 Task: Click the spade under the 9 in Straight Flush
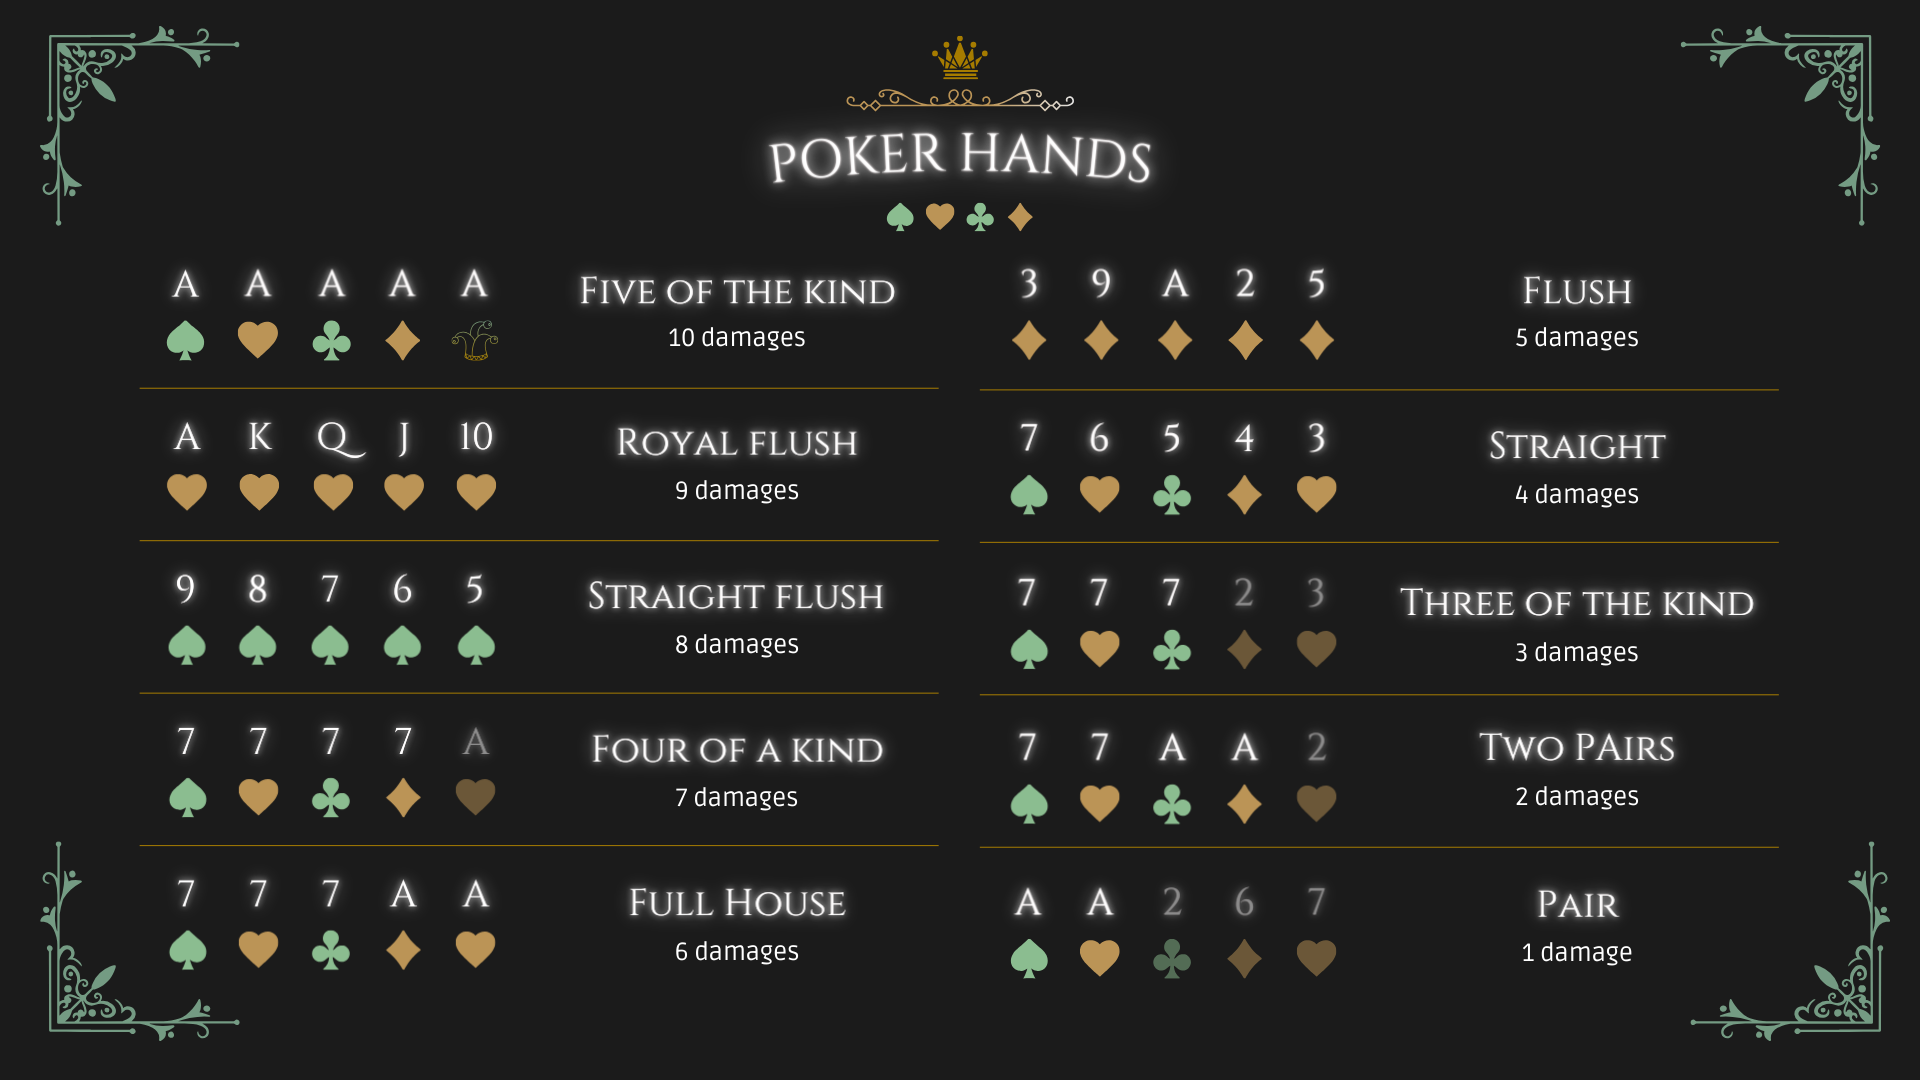(x=187, y=645)
